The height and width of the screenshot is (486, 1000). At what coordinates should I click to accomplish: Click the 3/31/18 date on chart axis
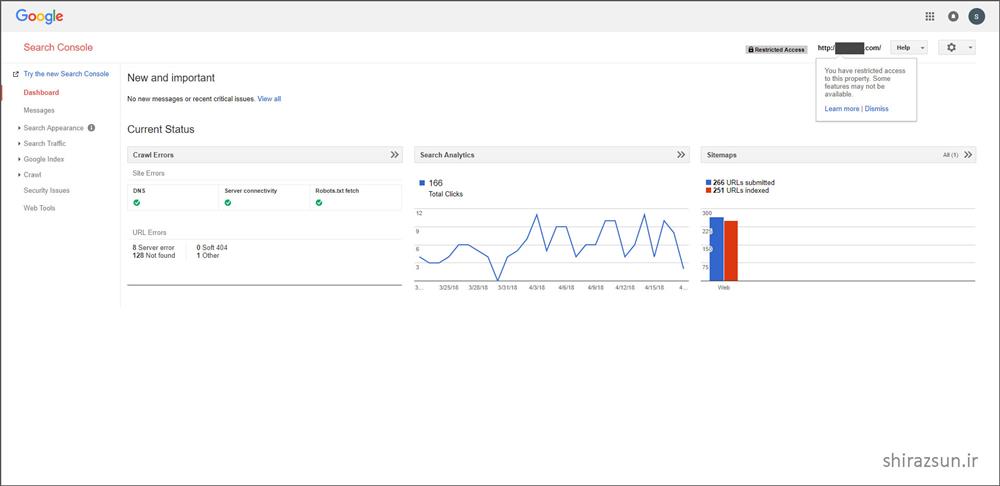pyautogui.click(x=507, y=288)
